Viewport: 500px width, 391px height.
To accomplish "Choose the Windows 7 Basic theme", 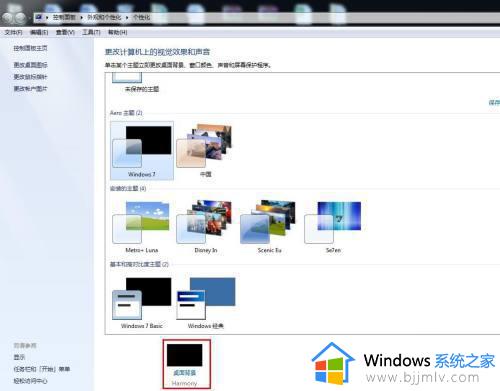I will 142,303.
